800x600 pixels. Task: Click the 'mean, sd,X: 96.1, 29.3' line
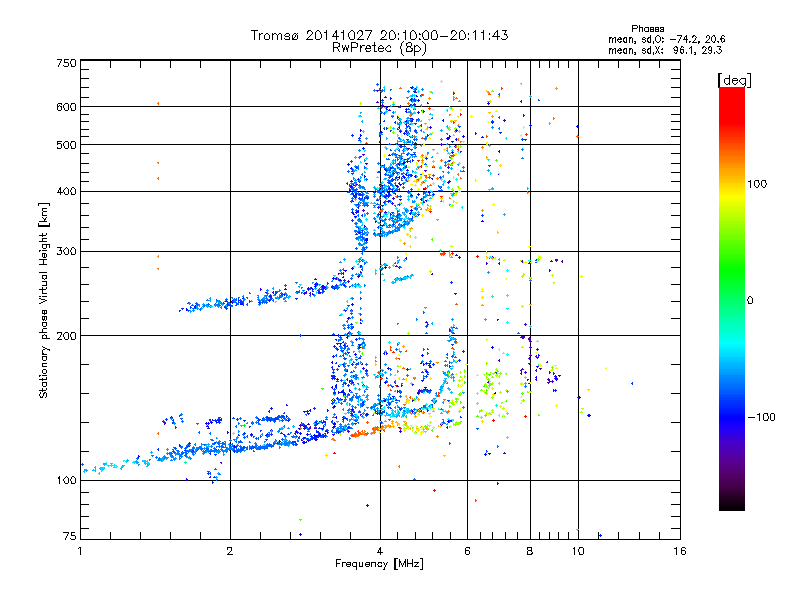[665, 50]
